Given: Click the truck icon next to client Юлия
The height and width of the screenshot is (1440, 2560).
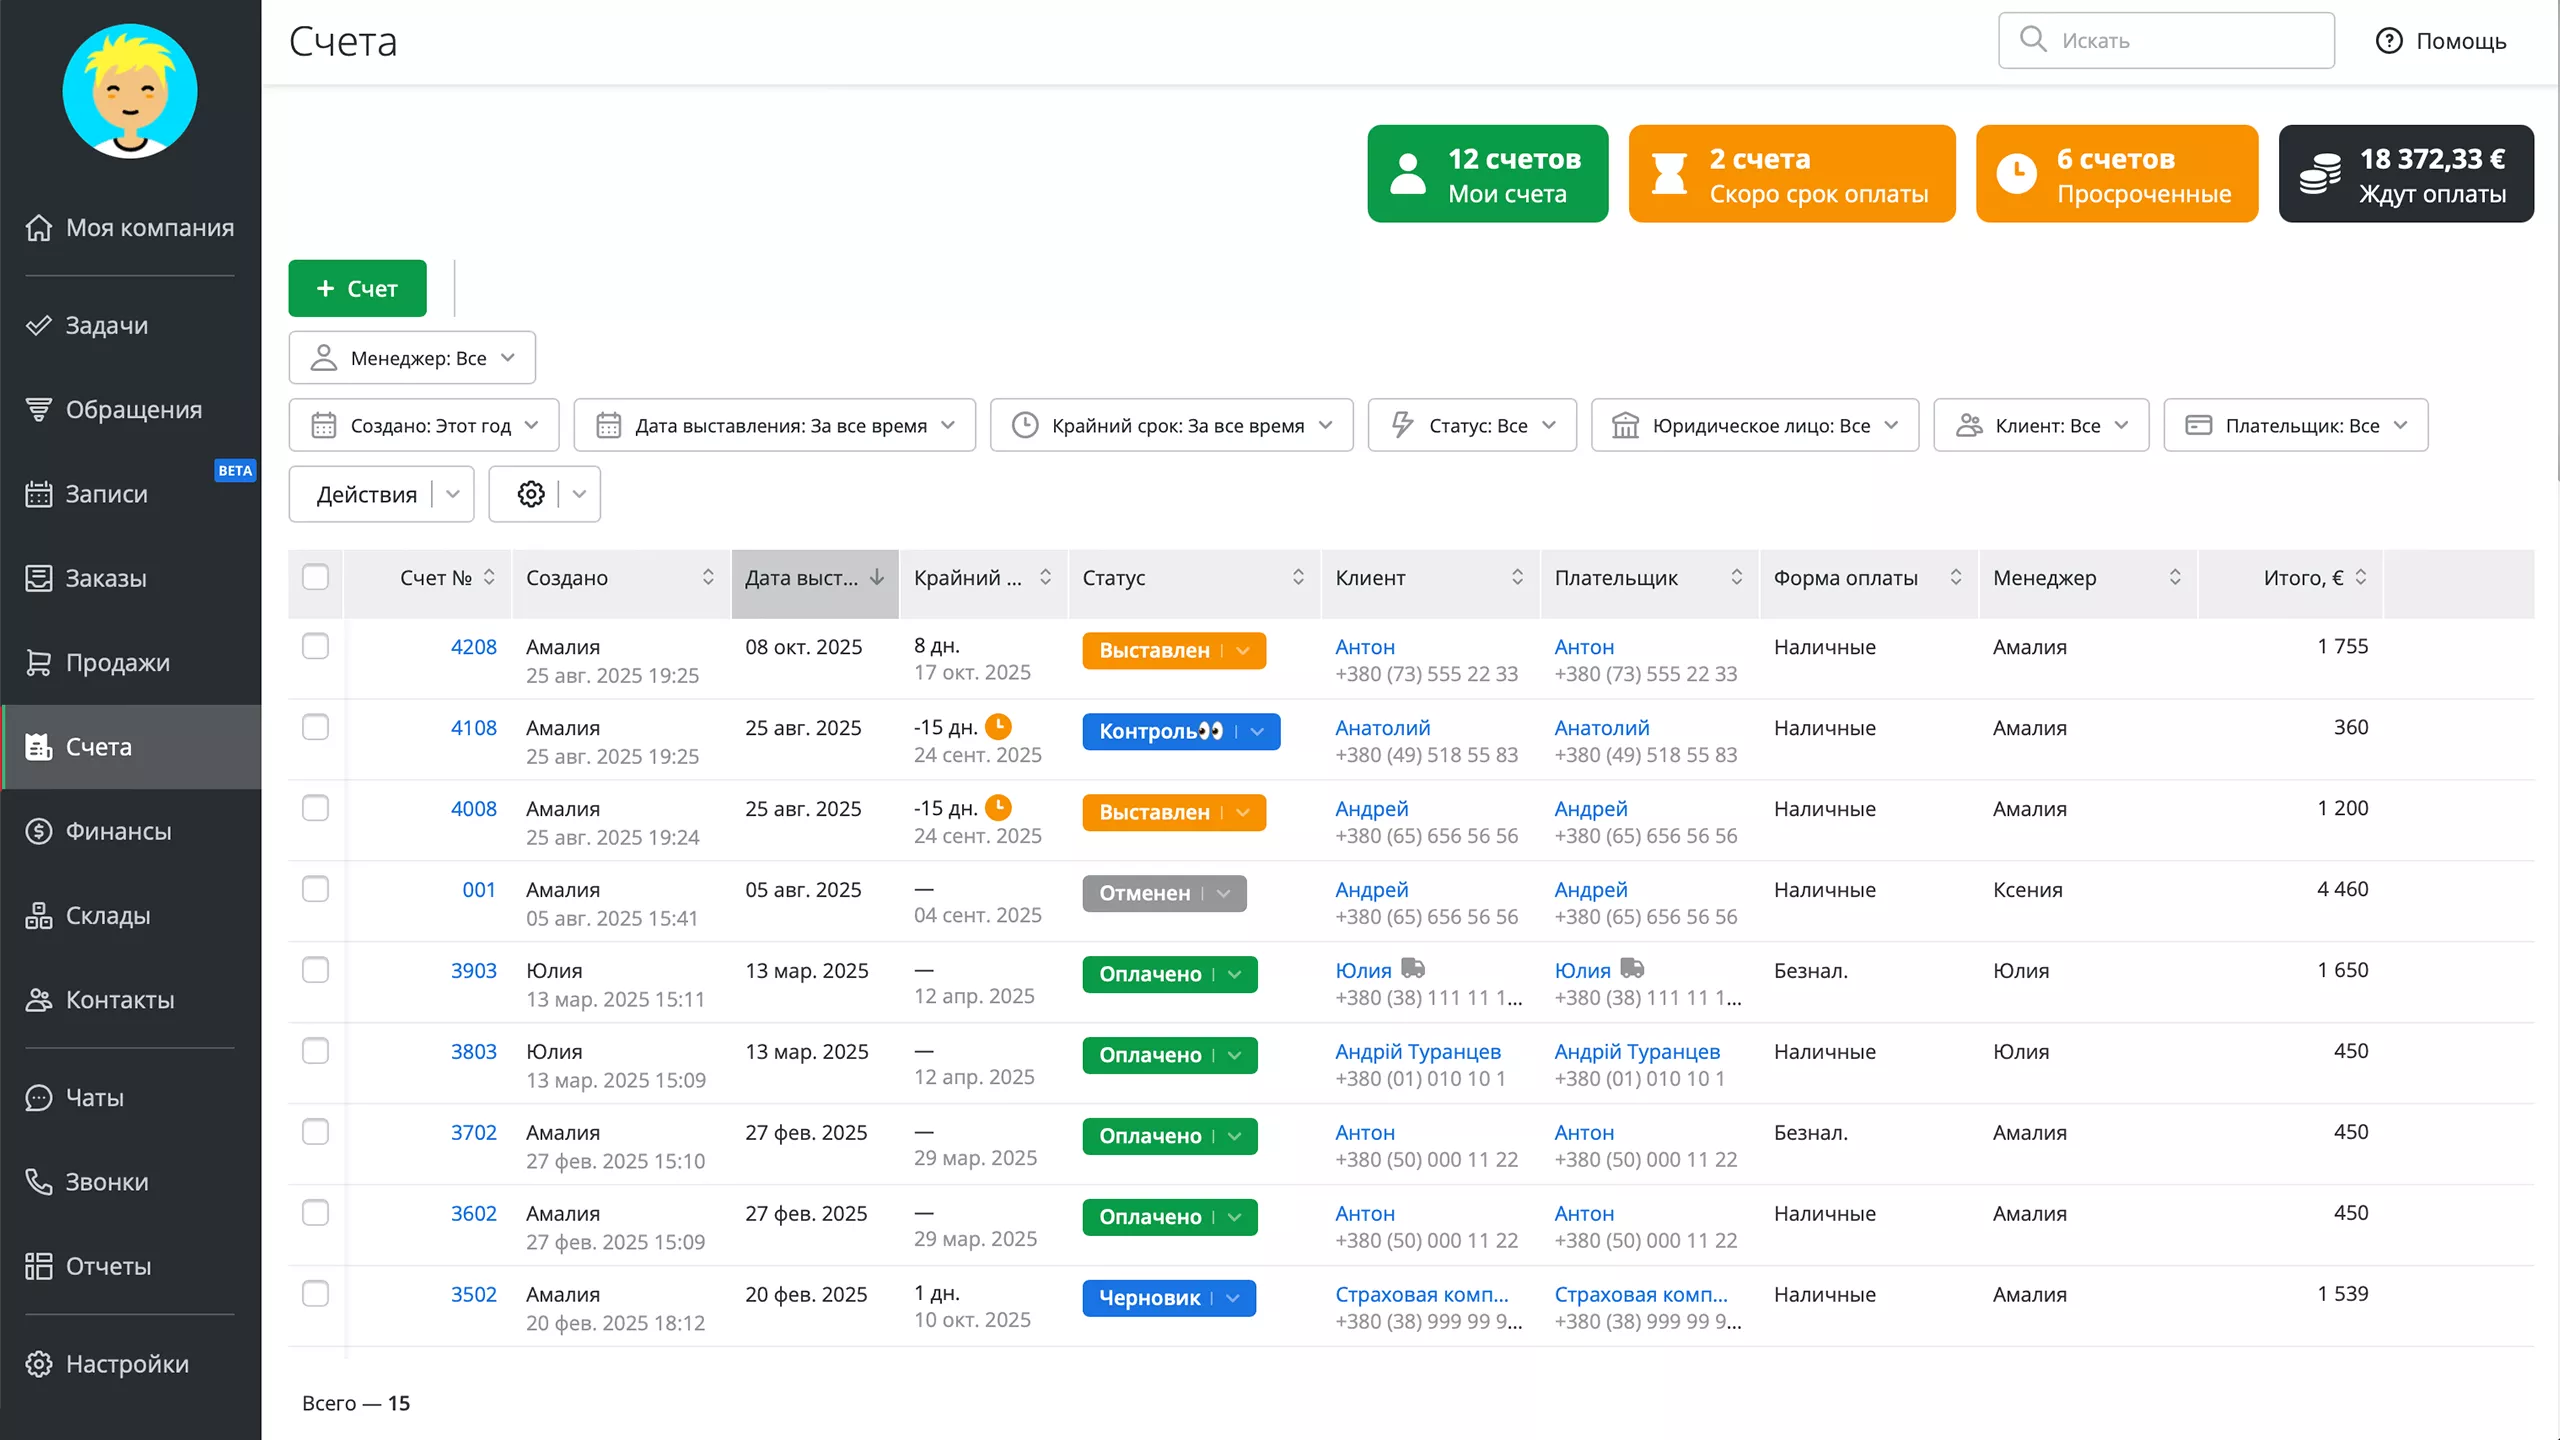Looking at the screenshot, I should [1412, 968].
